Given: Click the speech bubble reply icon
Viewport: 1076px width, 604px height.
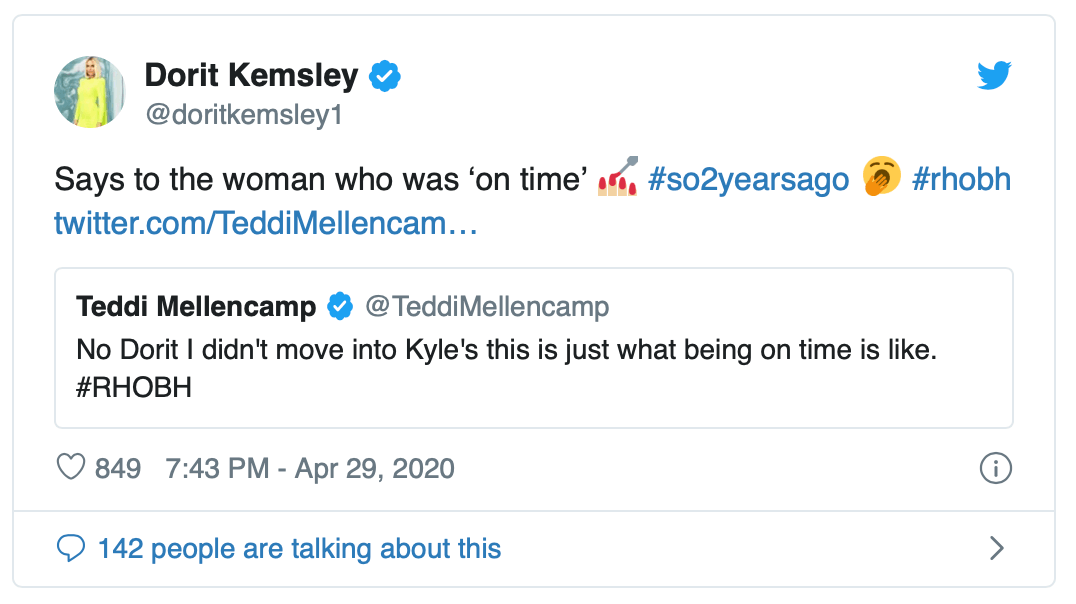Looking at the screenshot, I should pos(70,548).
